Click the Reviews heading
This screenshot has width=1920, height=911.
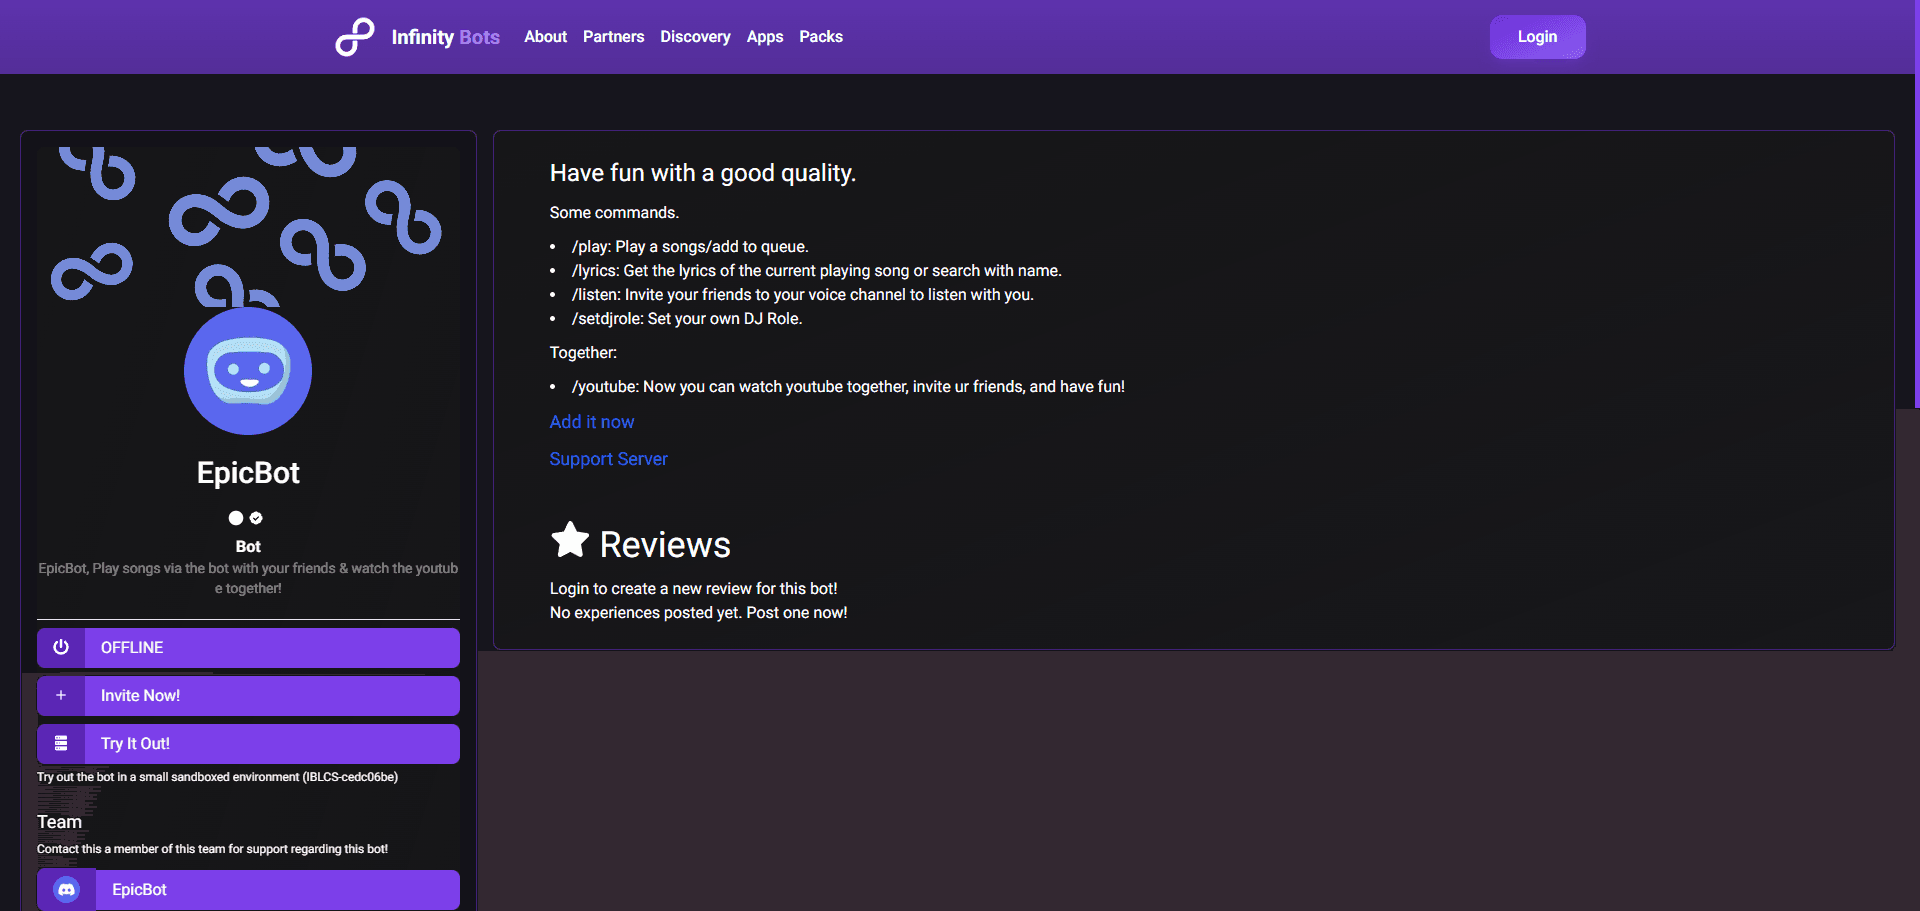click(x=665, y=545)
